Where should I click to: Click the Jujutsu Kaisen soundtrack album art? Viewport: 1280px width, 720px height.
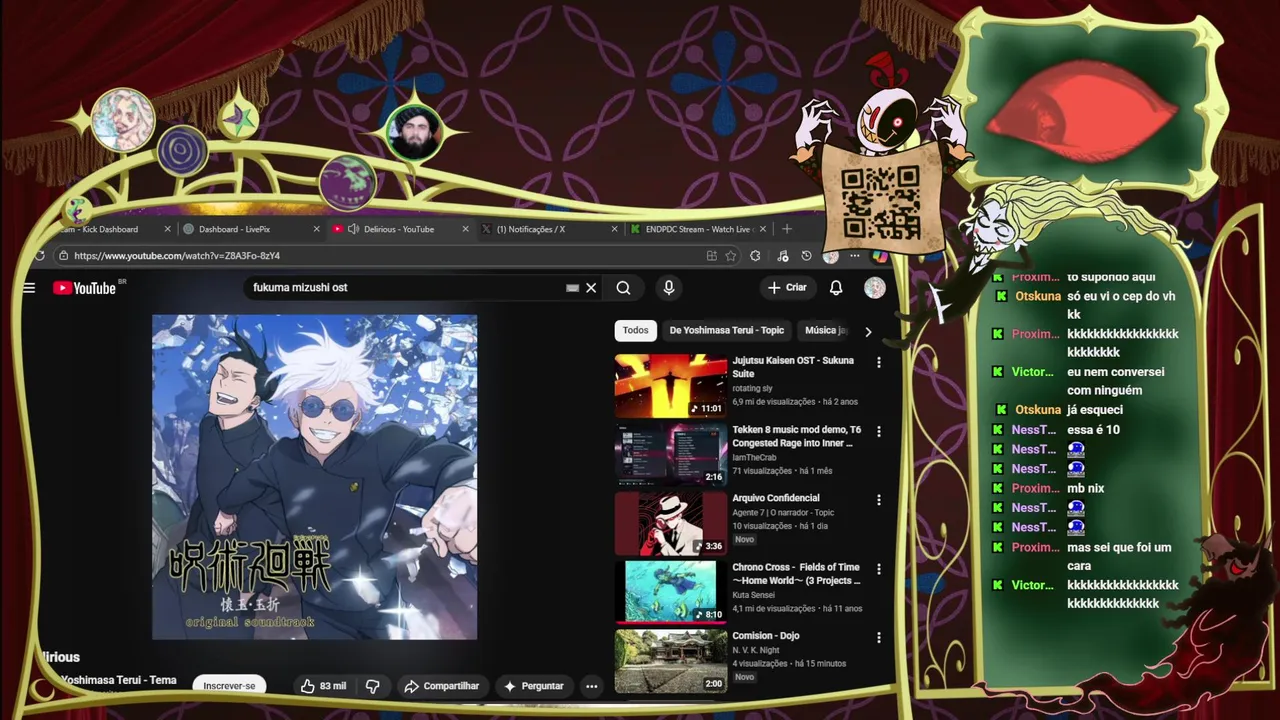314,477
